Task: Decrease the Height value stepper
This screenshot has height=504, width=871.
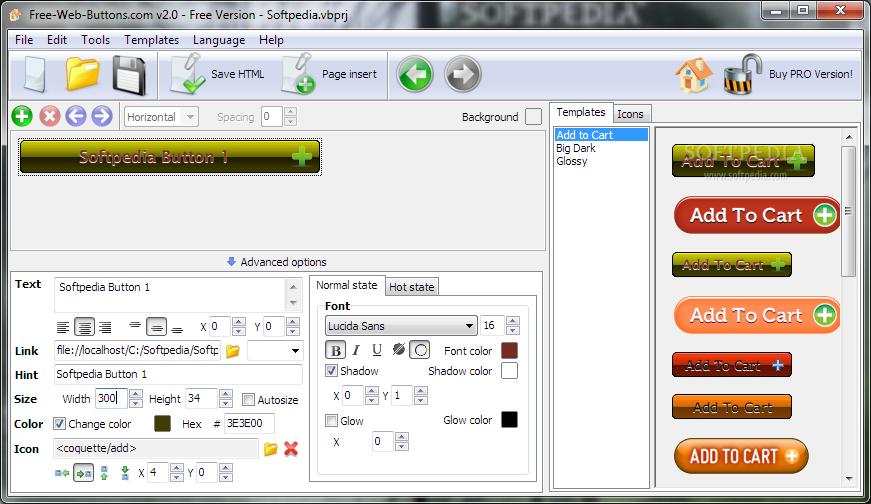Action: pyautogui.click(x=226, y=403)
